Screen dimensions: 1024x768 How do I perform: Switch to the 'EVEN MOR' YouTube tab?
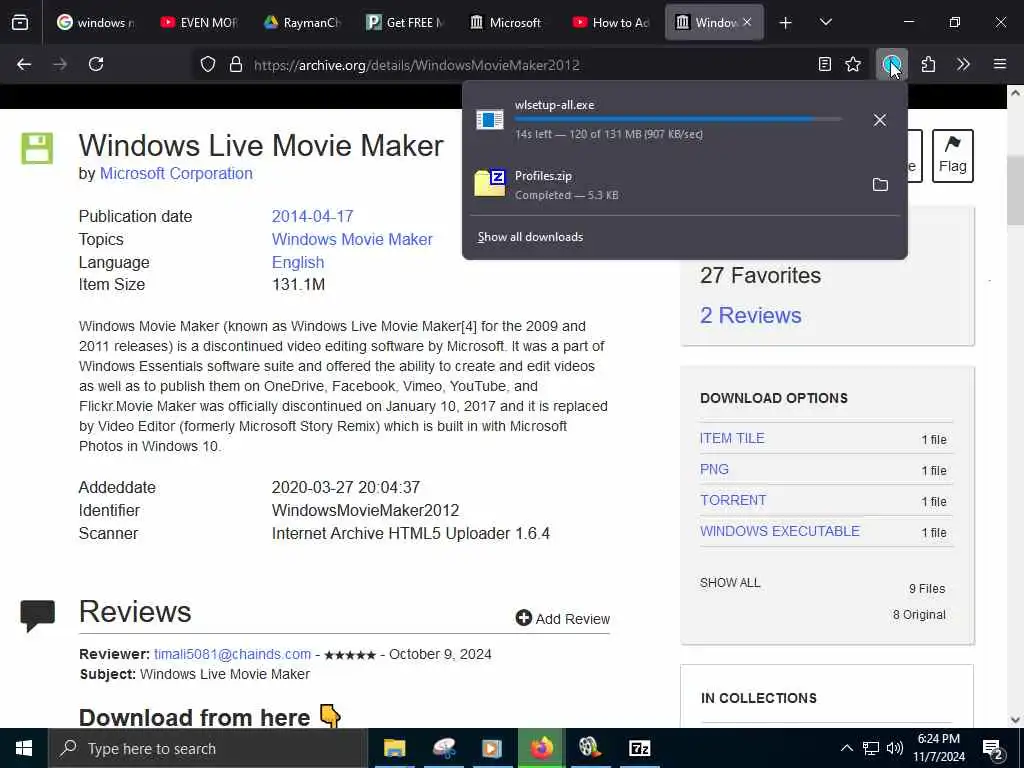[199, 22]
